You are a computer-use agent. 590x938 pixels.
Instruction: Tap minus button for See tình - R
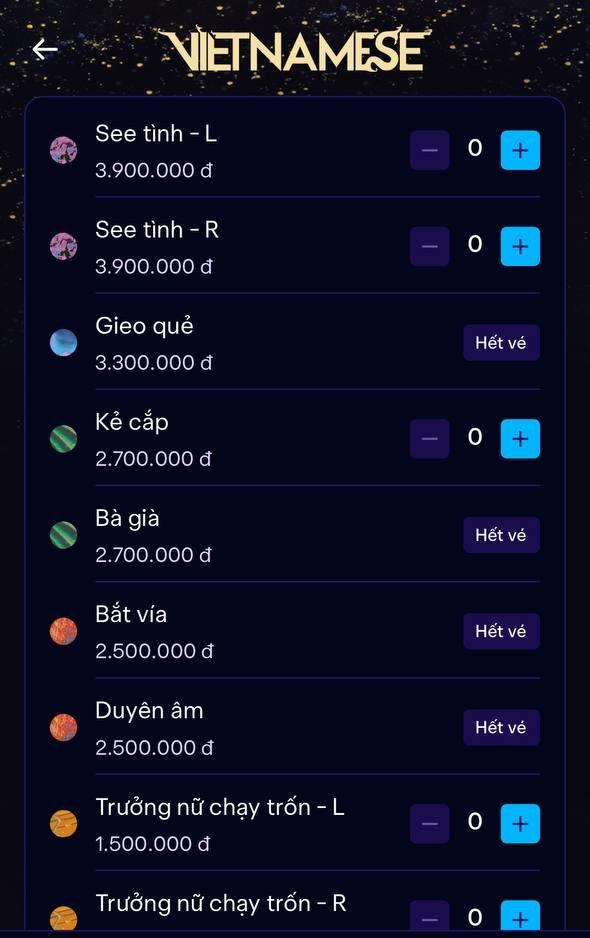pos(430,246)
